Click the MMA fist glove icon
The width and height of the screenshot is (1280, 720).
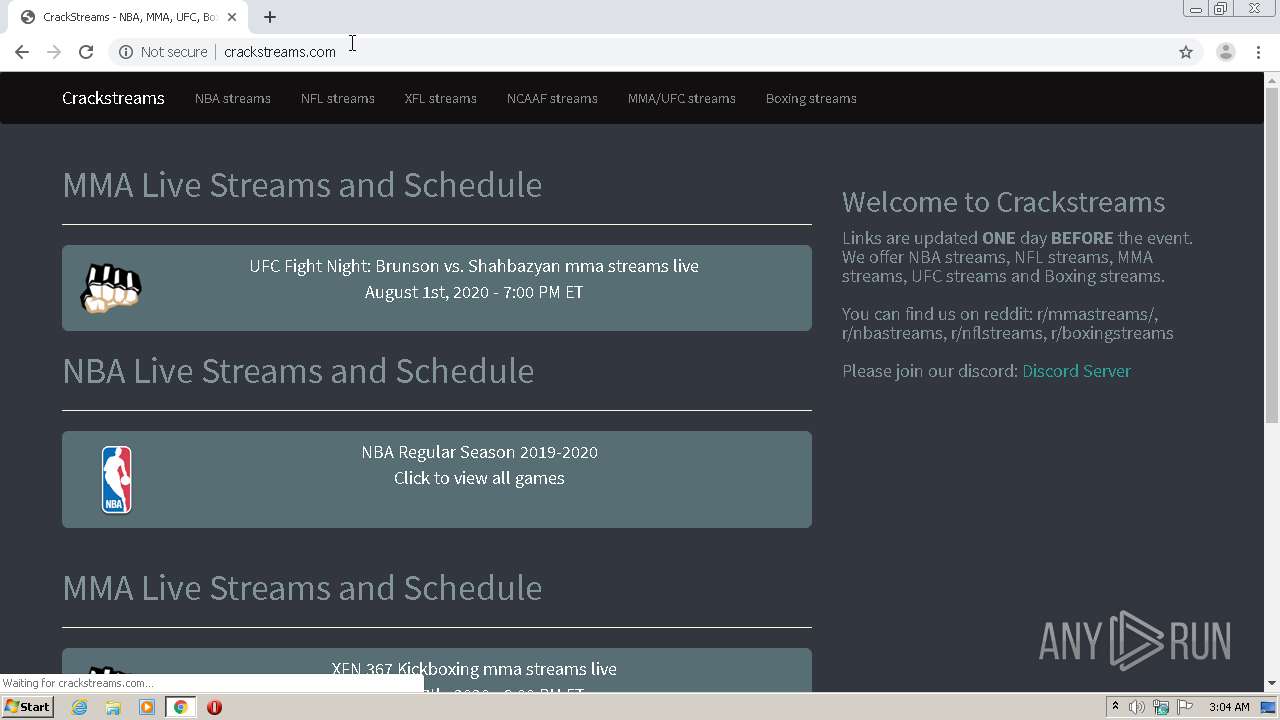coord(111,288)
